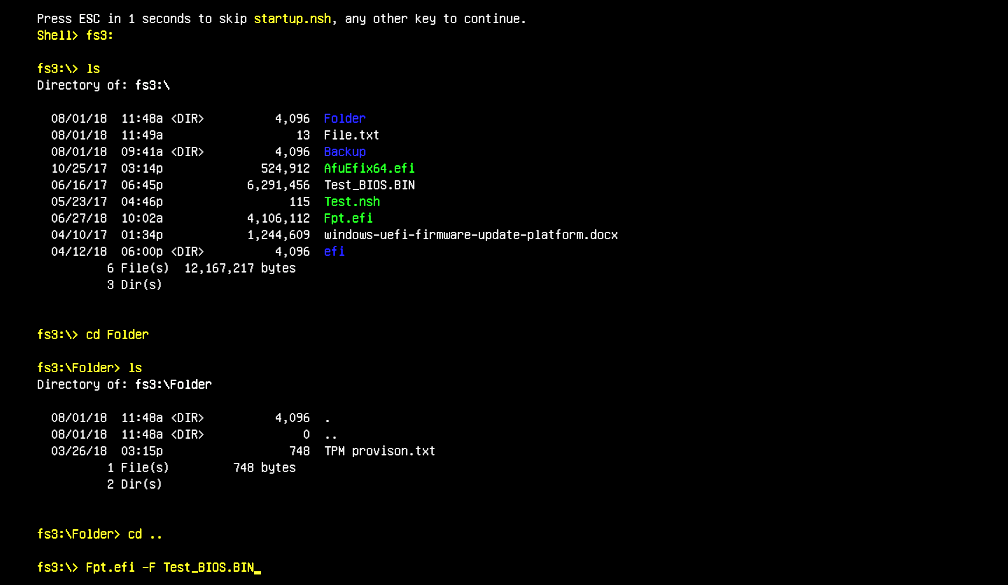Click windows-uefi-firmware-update-platform.docx file name
The width and height of the screenshot is (1008, 585).
(470, 235)
